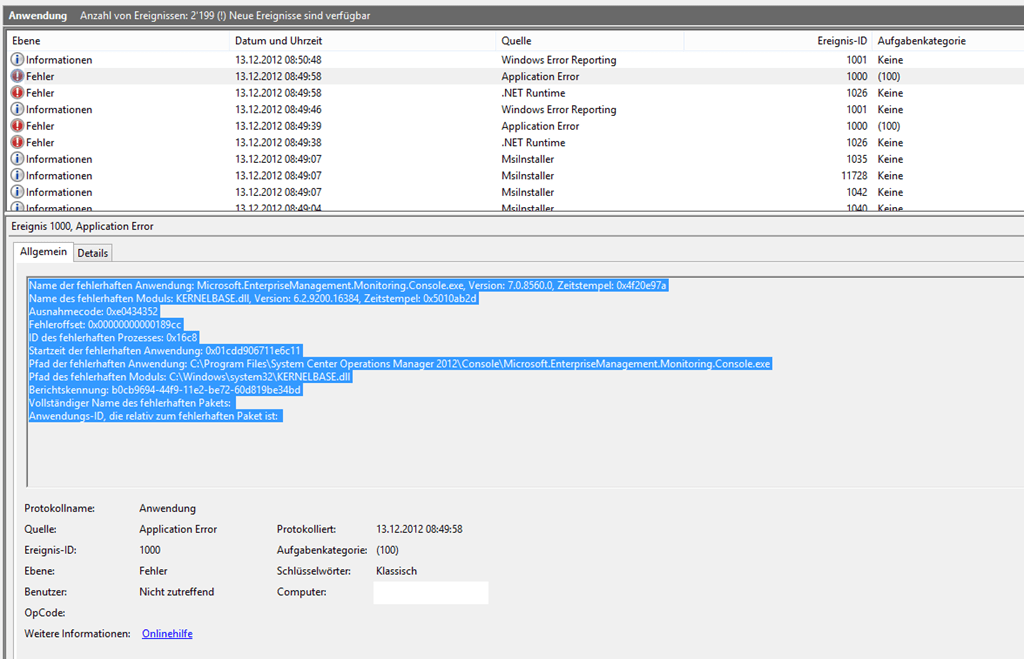Sort by Aufgabenkategorie column header
1024x659 pixels.
(948, 40)
